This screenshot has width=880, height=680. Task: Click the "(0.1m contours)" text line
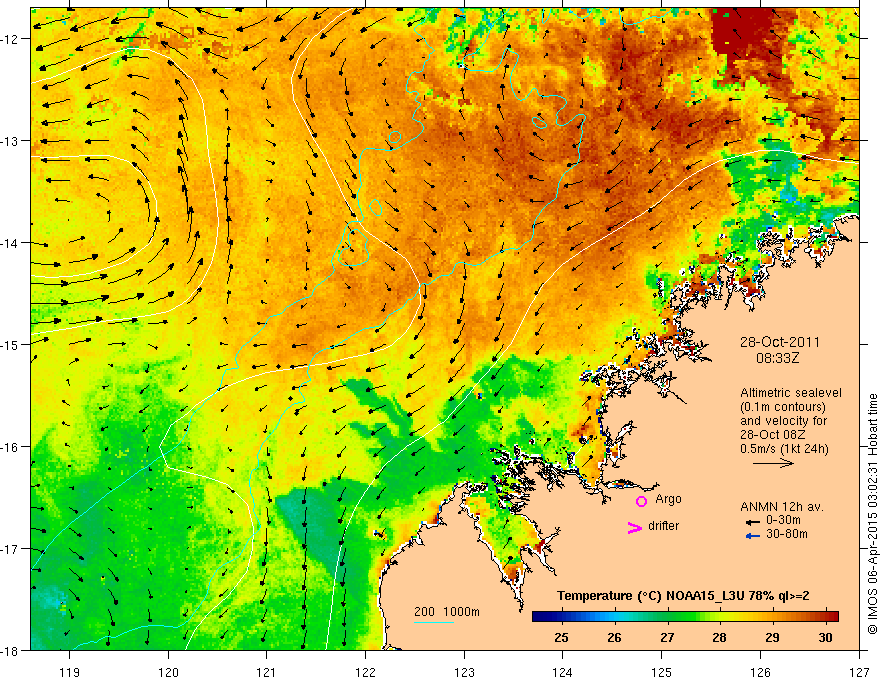783,407
